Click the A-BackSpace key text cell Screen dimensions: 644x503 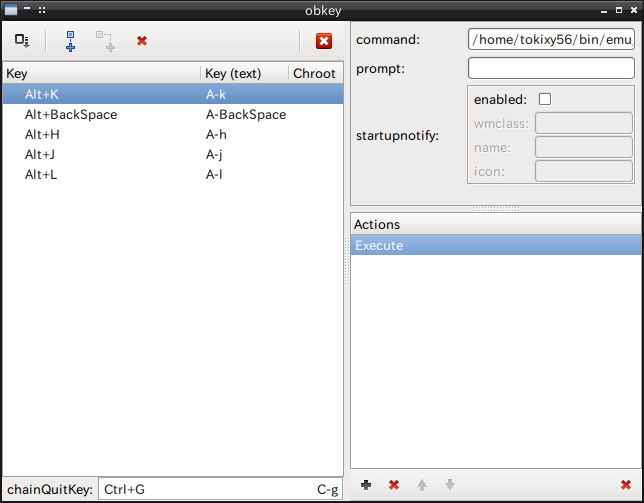pos(246,114)
